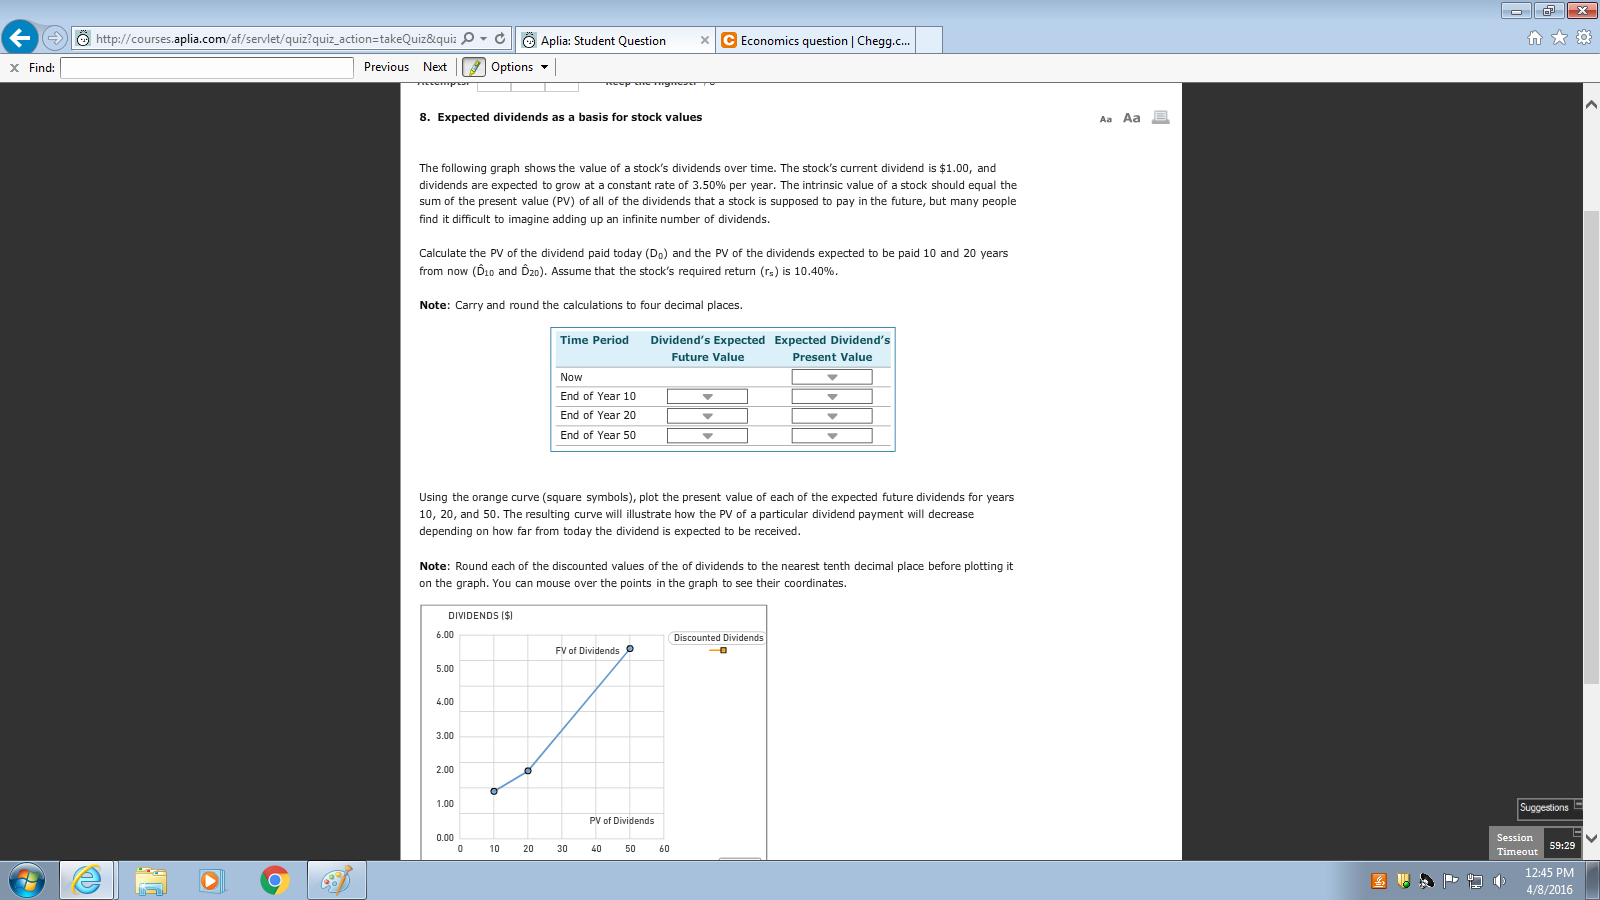Click the scroll up arrow
The width and height of the screenshot is (1600, 900).
(x=1591, y=104)
